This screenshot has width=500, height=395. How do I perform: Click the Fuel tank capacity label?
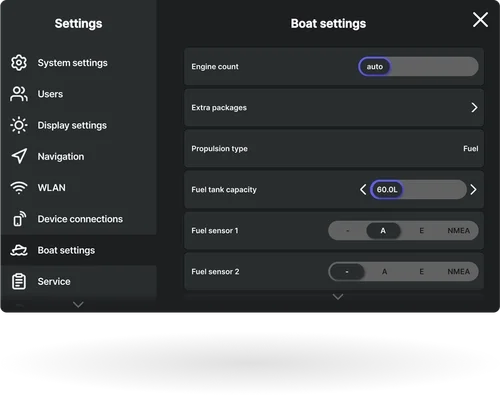coord(224,190)
